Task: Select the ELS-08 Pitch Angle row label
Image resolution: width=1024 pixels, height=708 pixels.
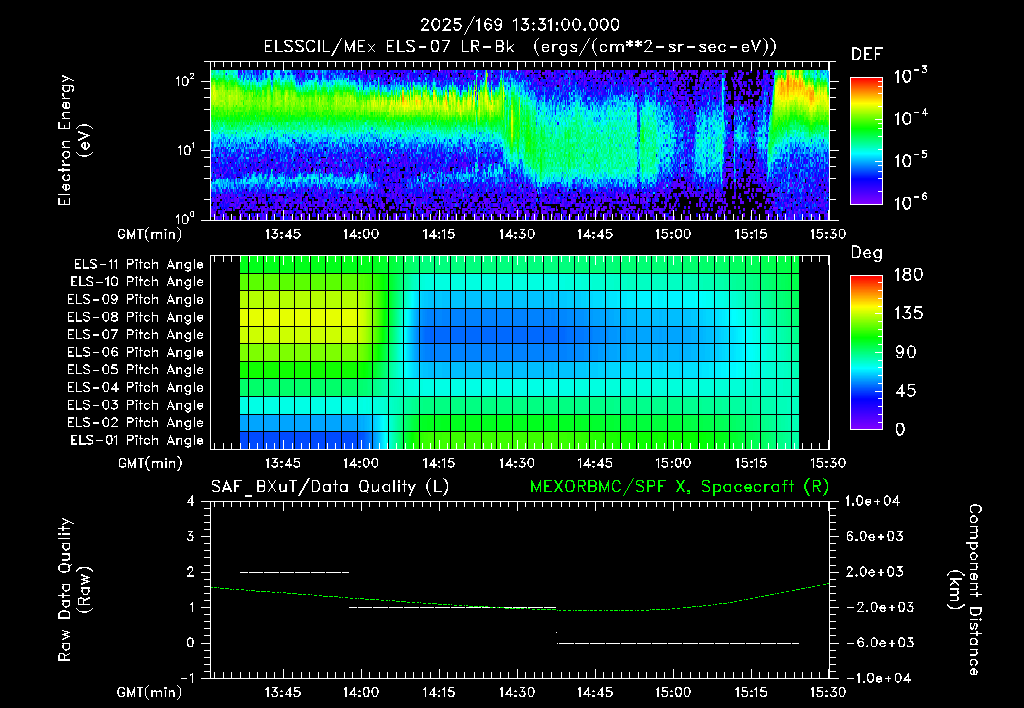Action: [x=136, y=317]
